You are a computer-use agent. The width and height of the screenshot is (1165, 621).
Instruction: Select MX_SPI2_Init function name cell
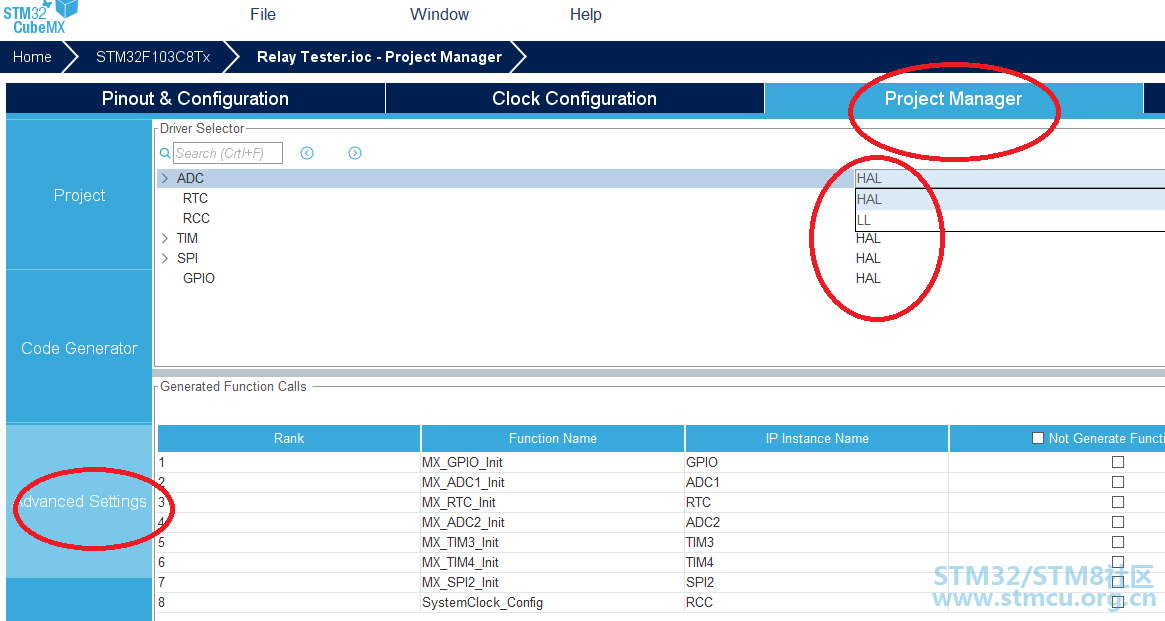pyautogui.click(x=552, y=582)
